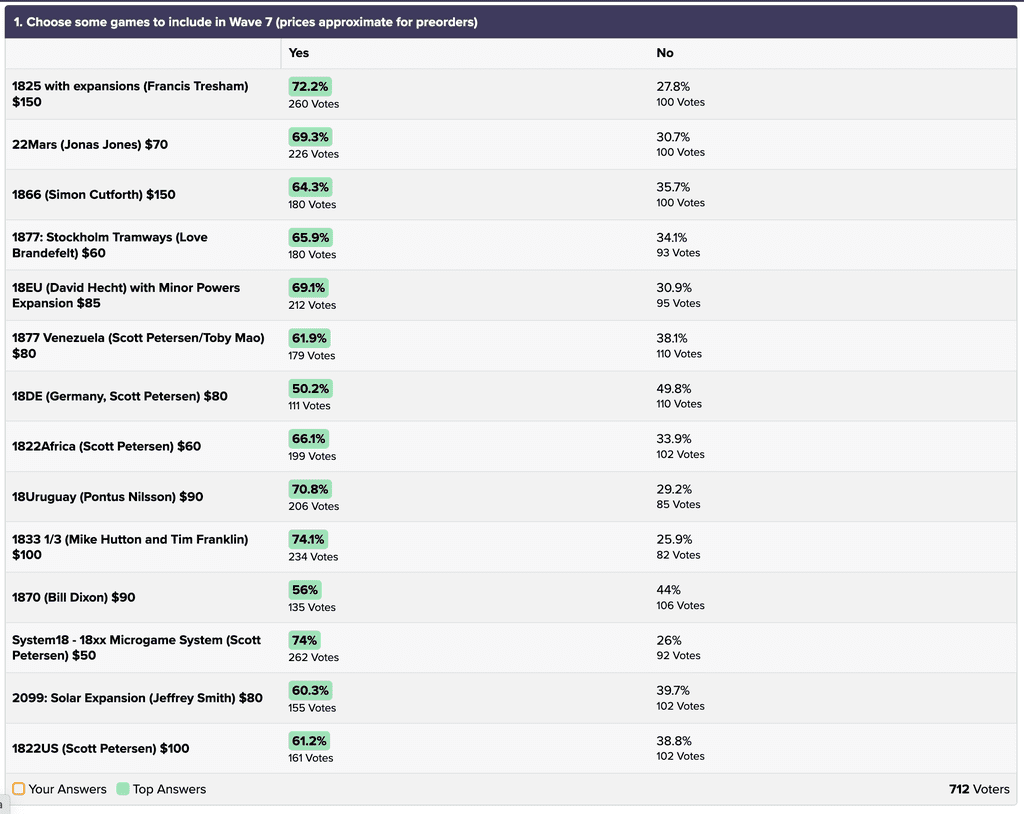Click the 44% No result for 1870

point(669,590)
